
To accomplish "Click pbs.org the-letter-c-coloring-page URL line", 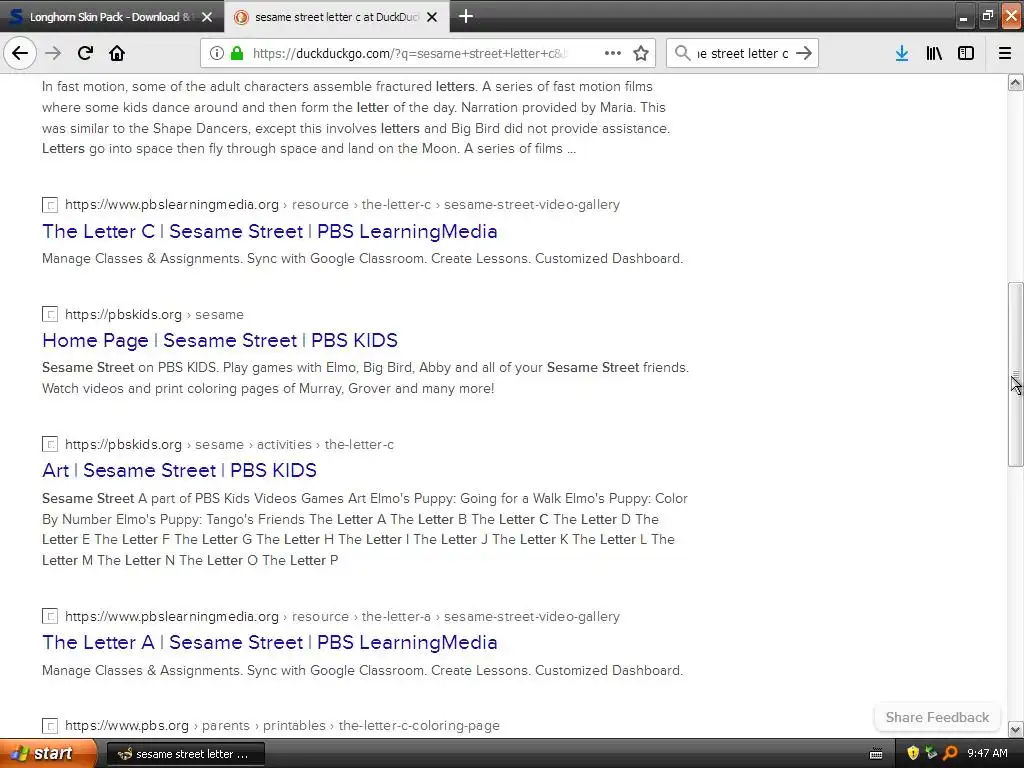I will point(282,726).
